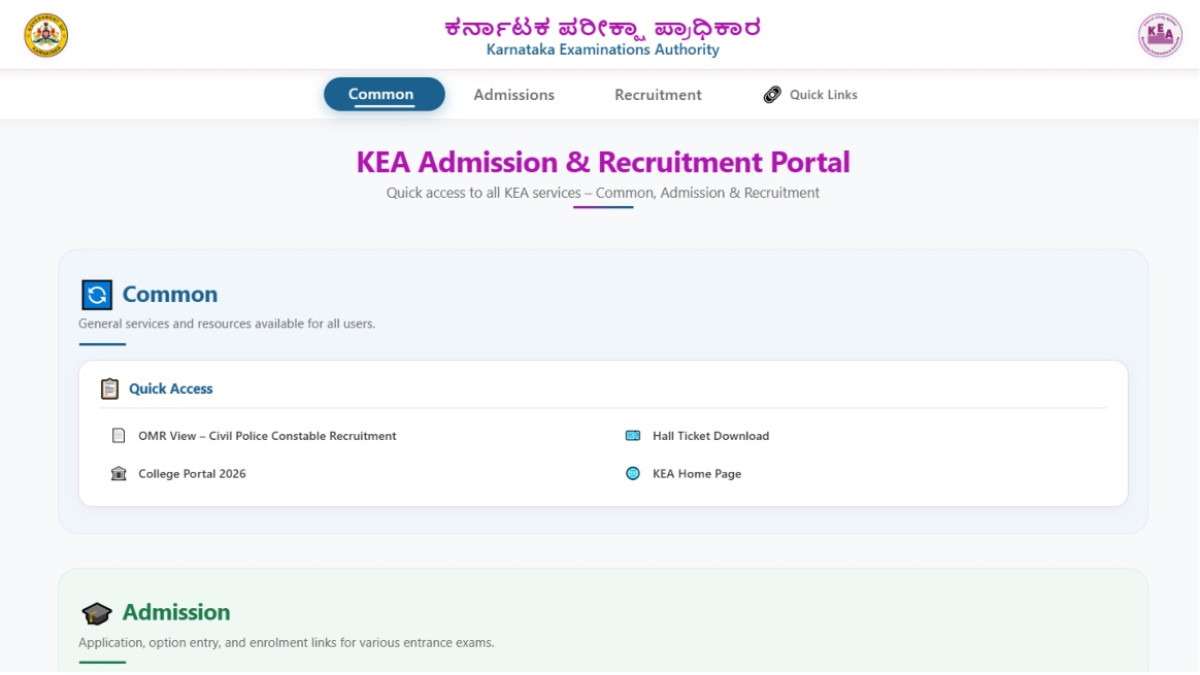Select the Common tab
1200x675 pixels.
click(x=384, y=94)
